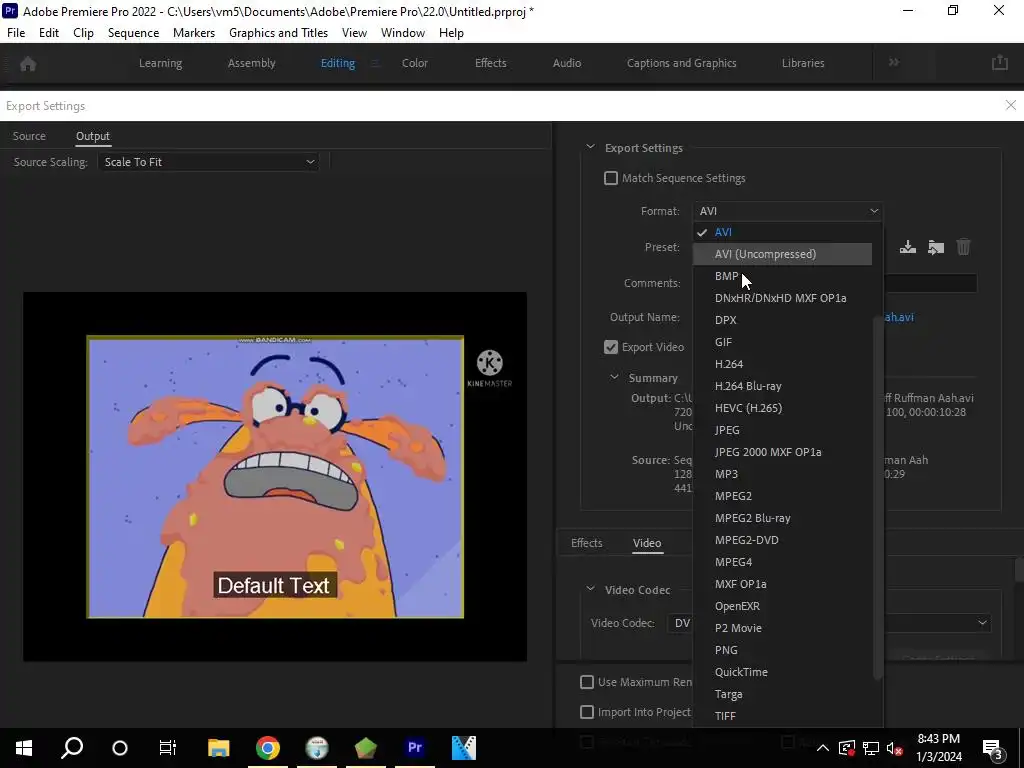Click the muted volume tray icon
The width and height of the screenshot is (1024, 768).
(895, 748)
